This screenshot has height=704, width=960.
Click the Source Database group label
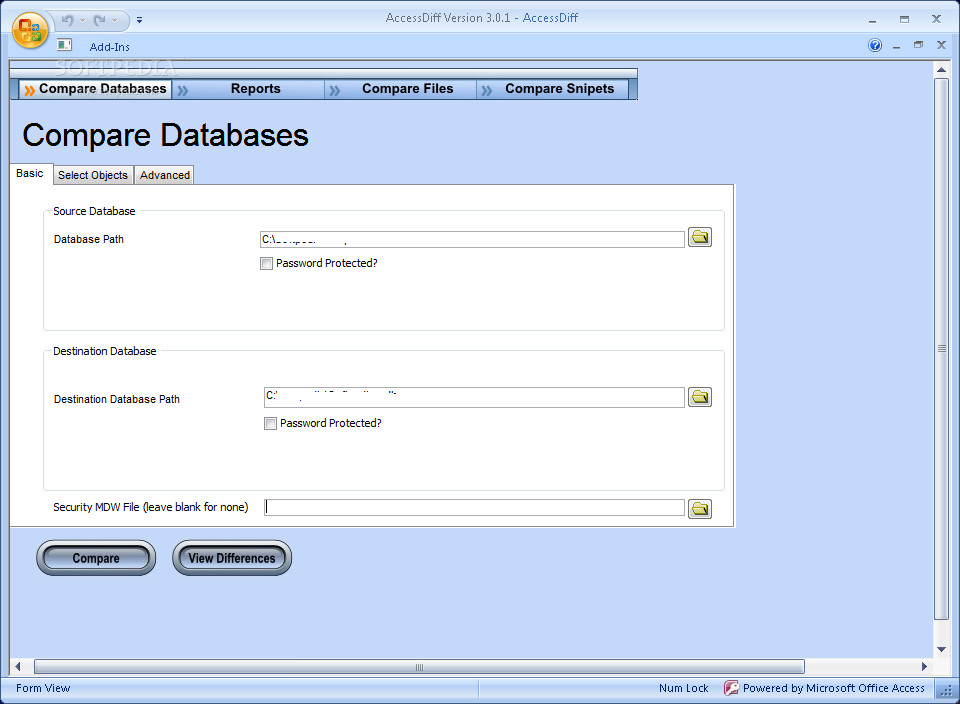[94, 211]
